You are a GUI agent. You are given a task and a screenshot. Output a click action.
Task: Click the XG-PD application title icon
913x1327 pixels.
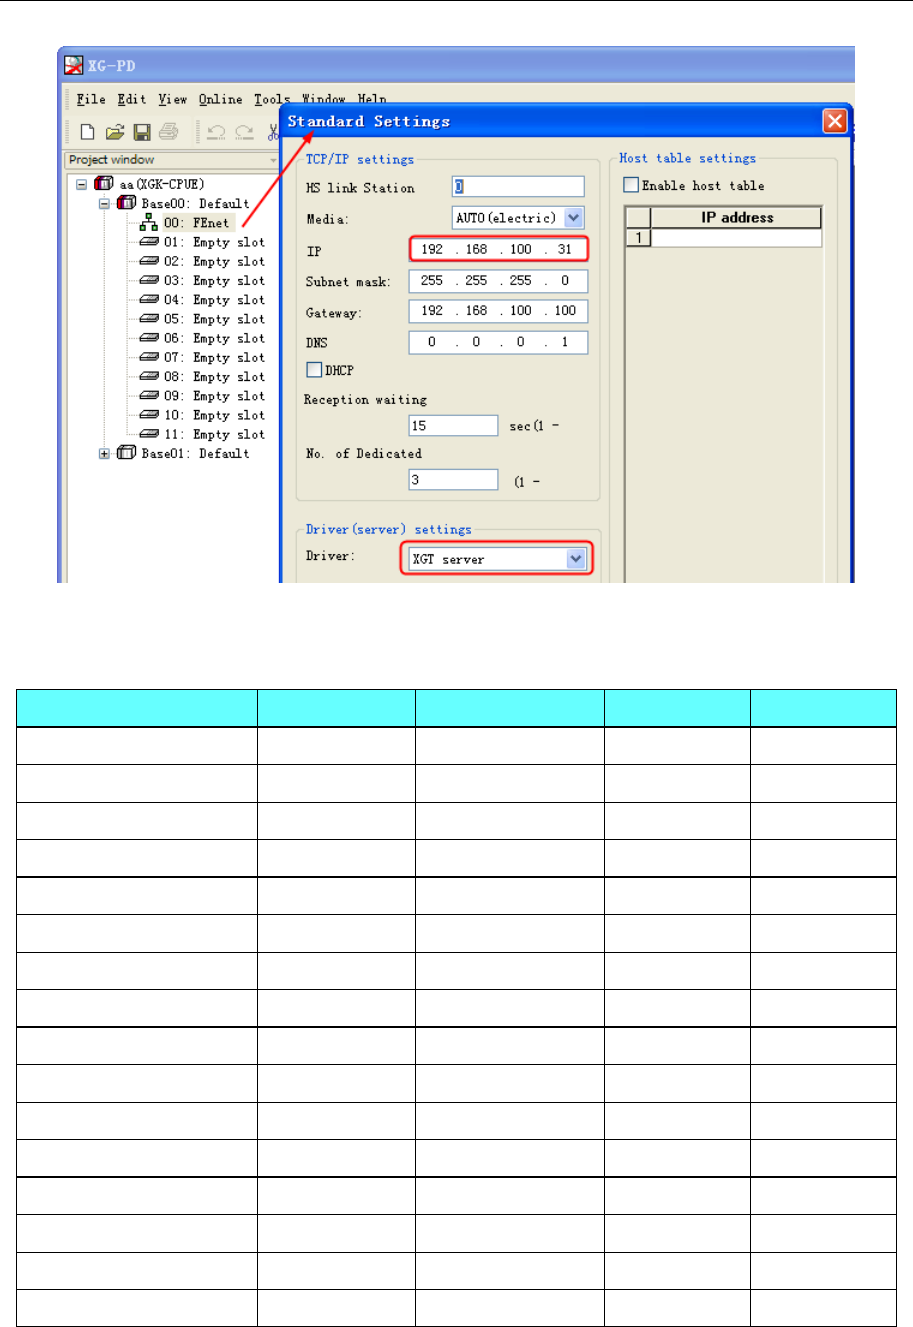pos(74,65)
